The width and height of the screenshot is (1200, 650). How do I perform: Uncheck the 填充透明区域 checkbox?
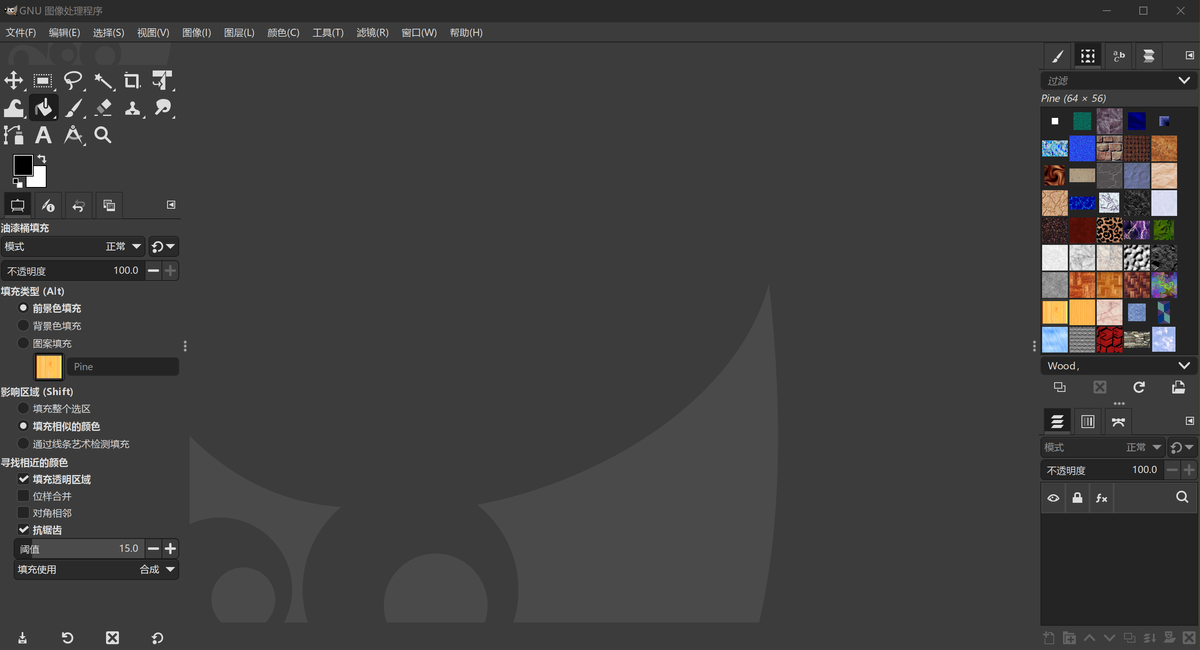pos(24,480)
